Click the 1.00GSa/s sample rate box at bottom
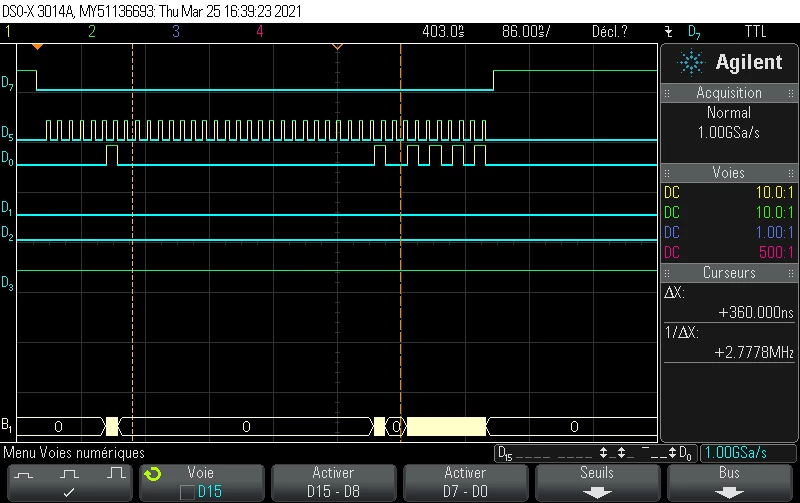Screen dimensions: 800x503 coord(748,453)
